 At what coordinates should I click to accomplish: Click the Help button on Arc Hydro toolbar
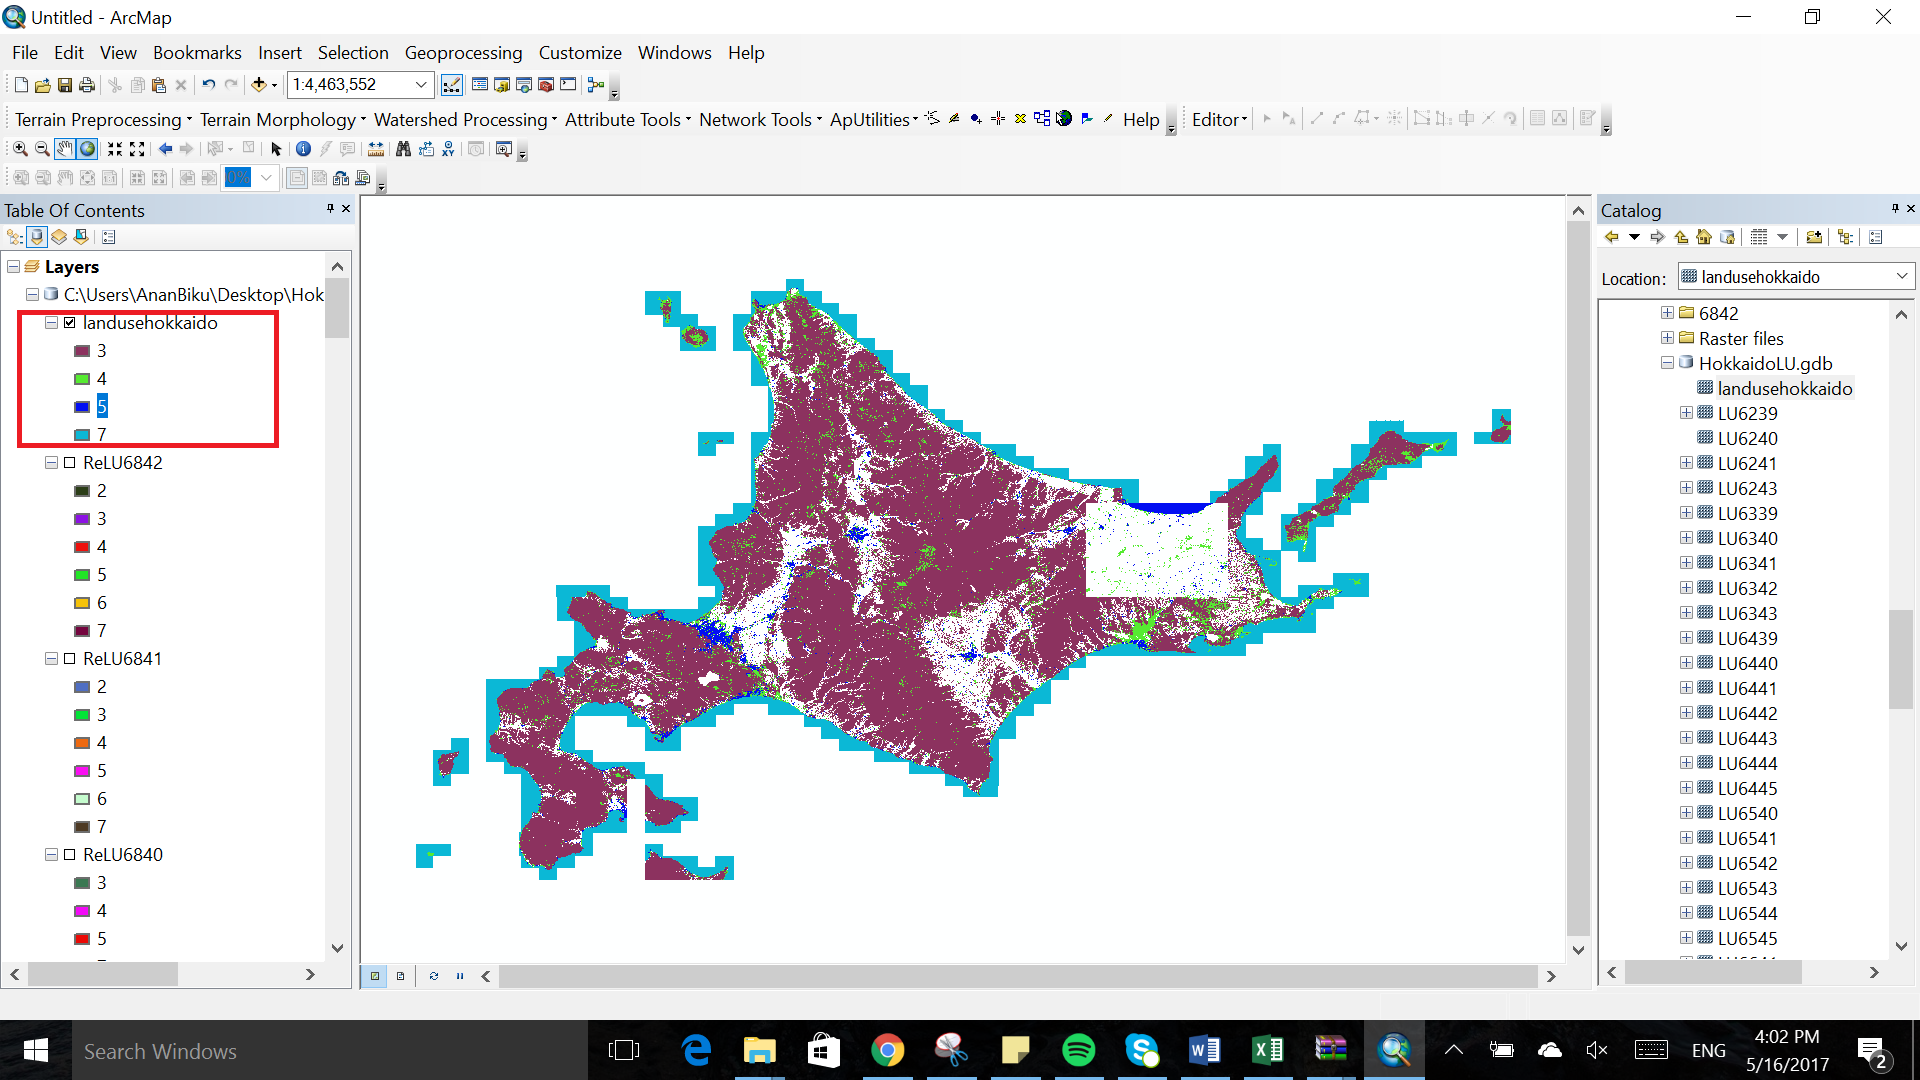(x=1140, y=119)
